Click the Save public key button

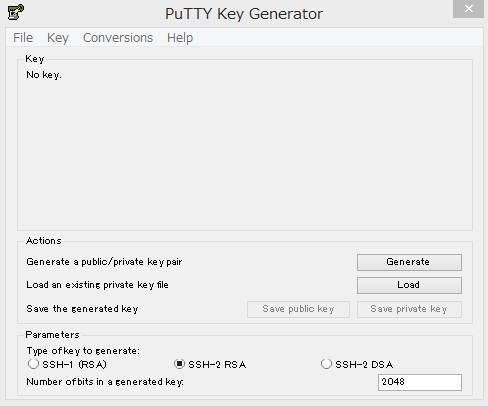(298, 309)
